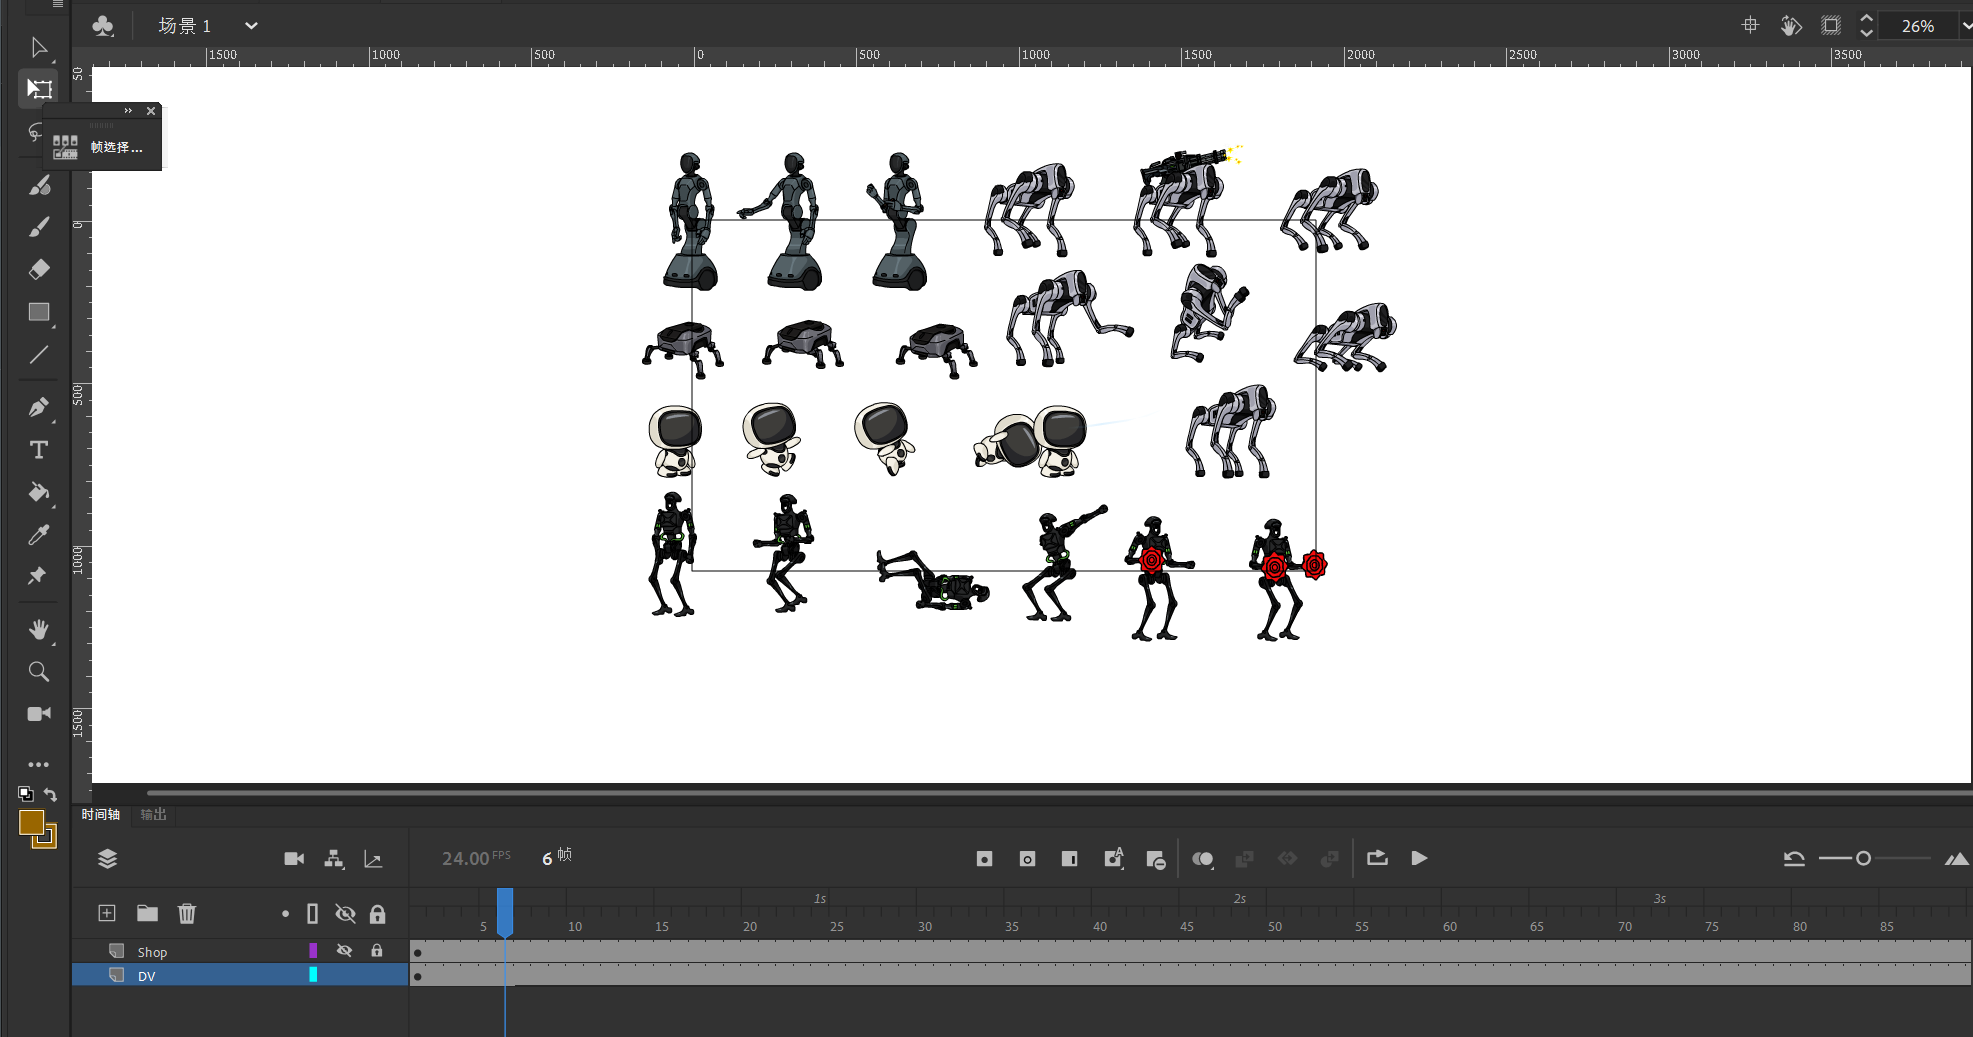Open the more tools ellipsis
The width and height of the screenshot is (1973, 1037).
(39, 764)
